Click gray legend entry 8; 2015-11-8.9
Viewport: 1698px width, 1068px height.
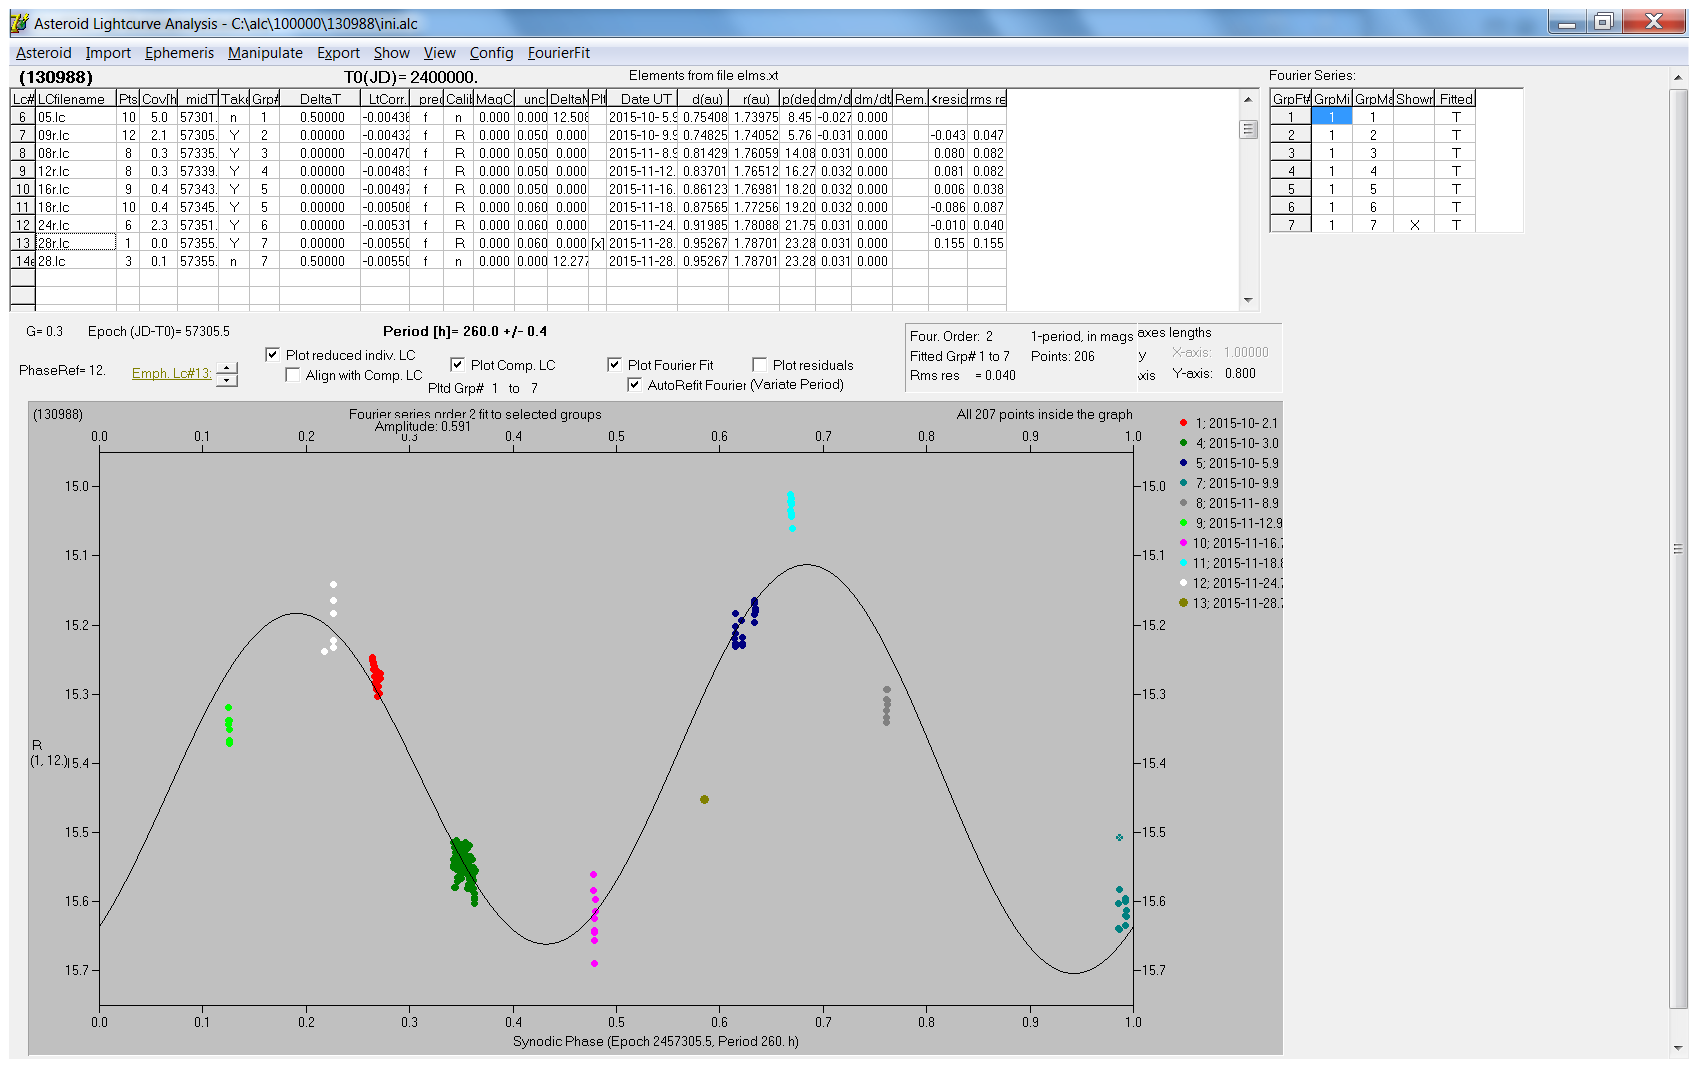[1229, 503]
